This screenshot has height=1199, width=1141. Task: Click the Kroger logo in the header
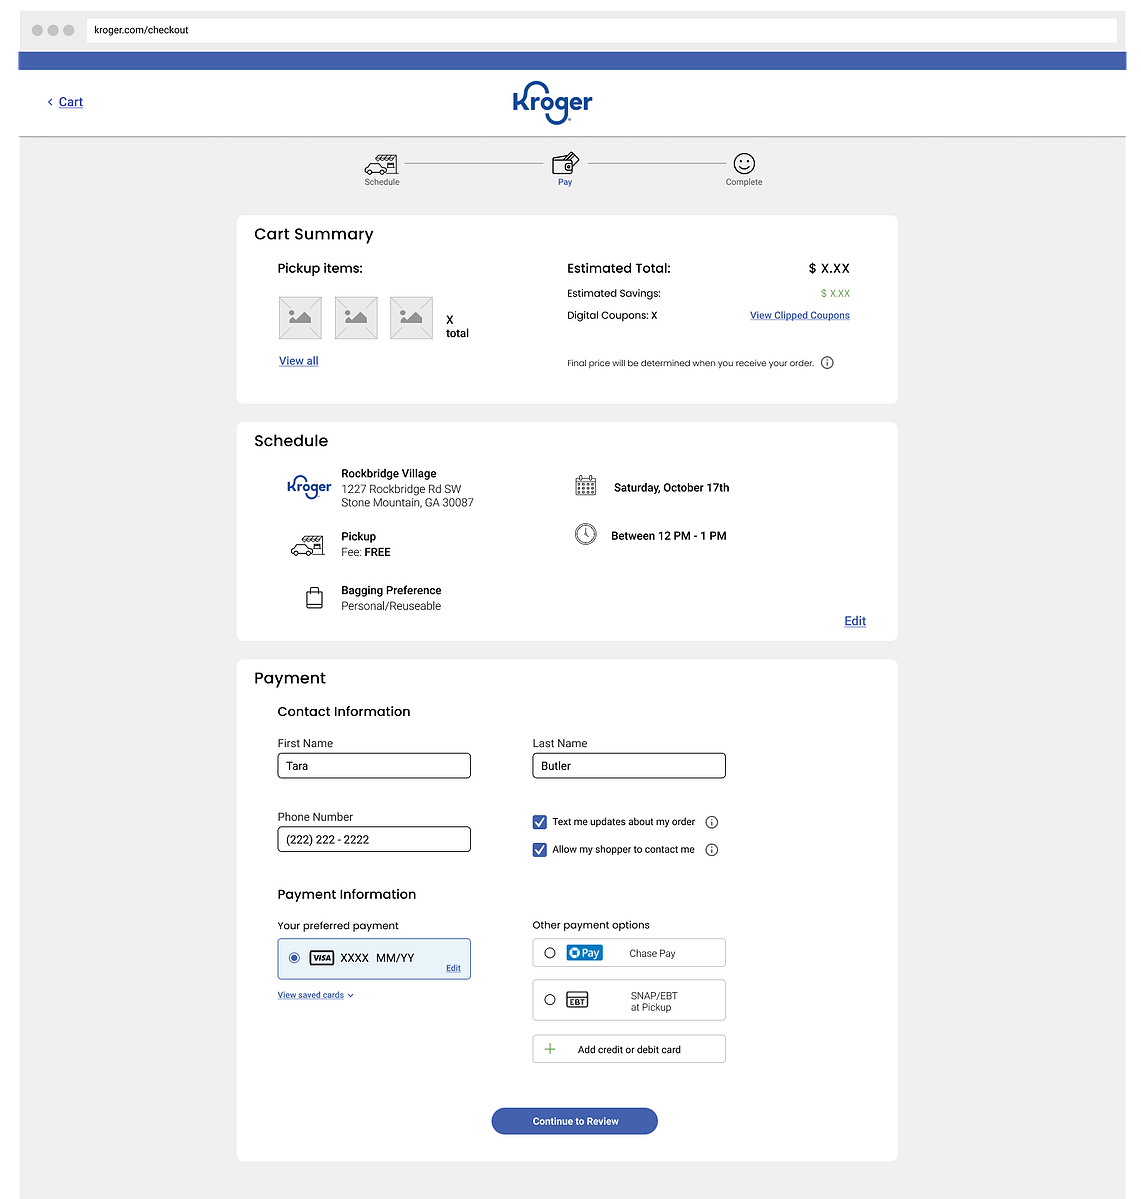(x=552, y=102)
